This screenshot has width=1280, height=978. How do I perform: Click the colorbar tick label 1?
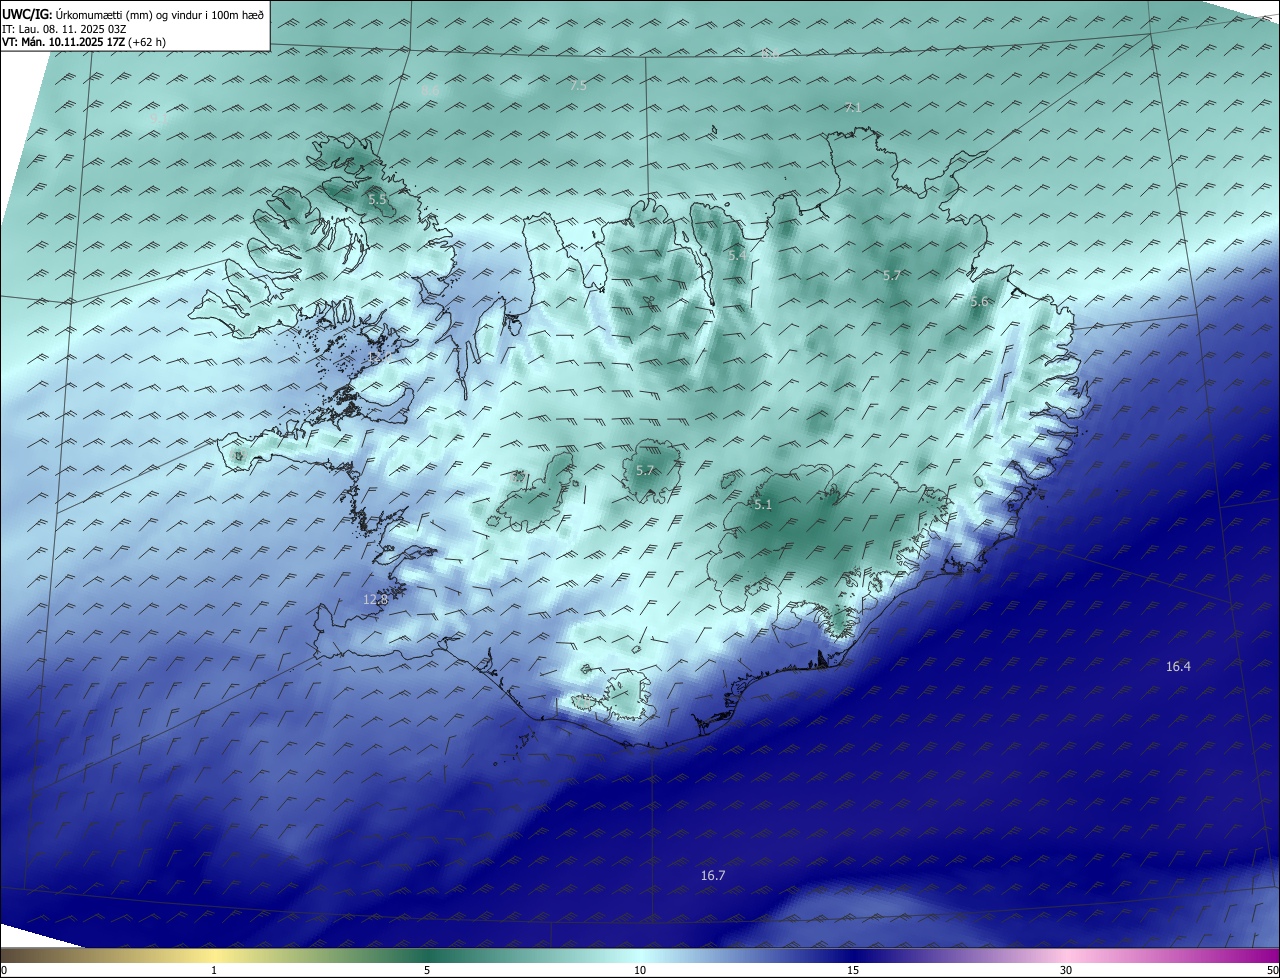[x=214, y=970]
